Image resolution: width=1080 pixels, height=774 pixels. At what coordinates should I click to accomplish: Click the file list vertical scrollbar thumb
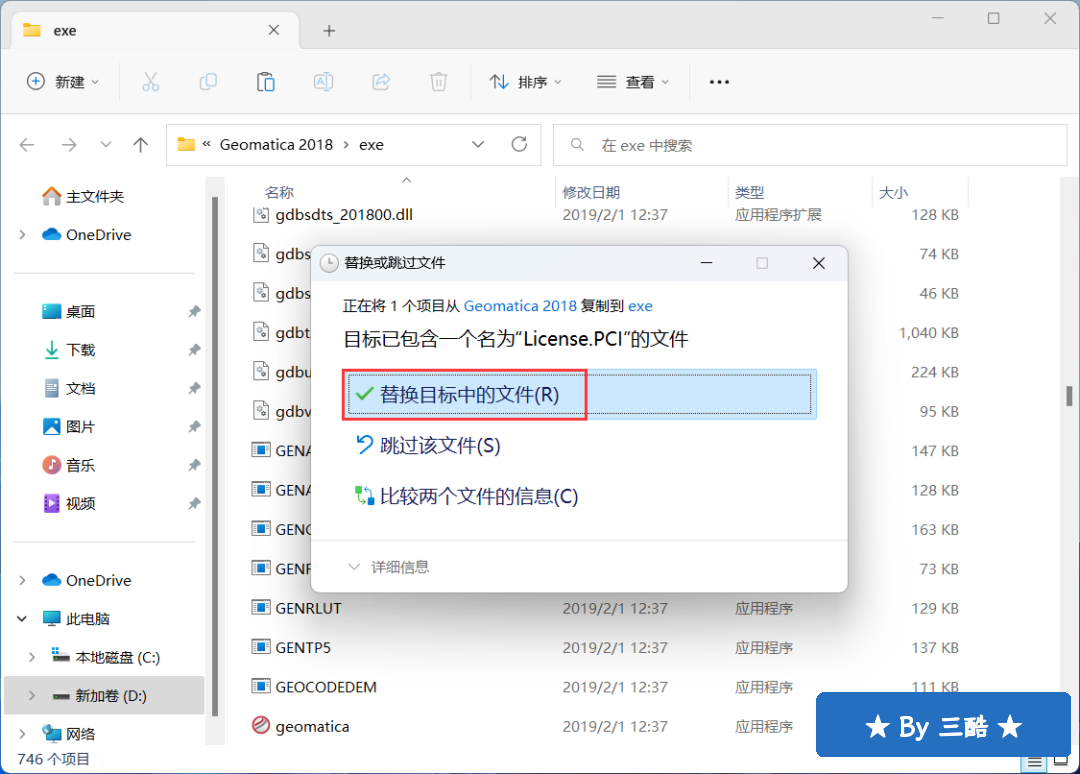1069,396
